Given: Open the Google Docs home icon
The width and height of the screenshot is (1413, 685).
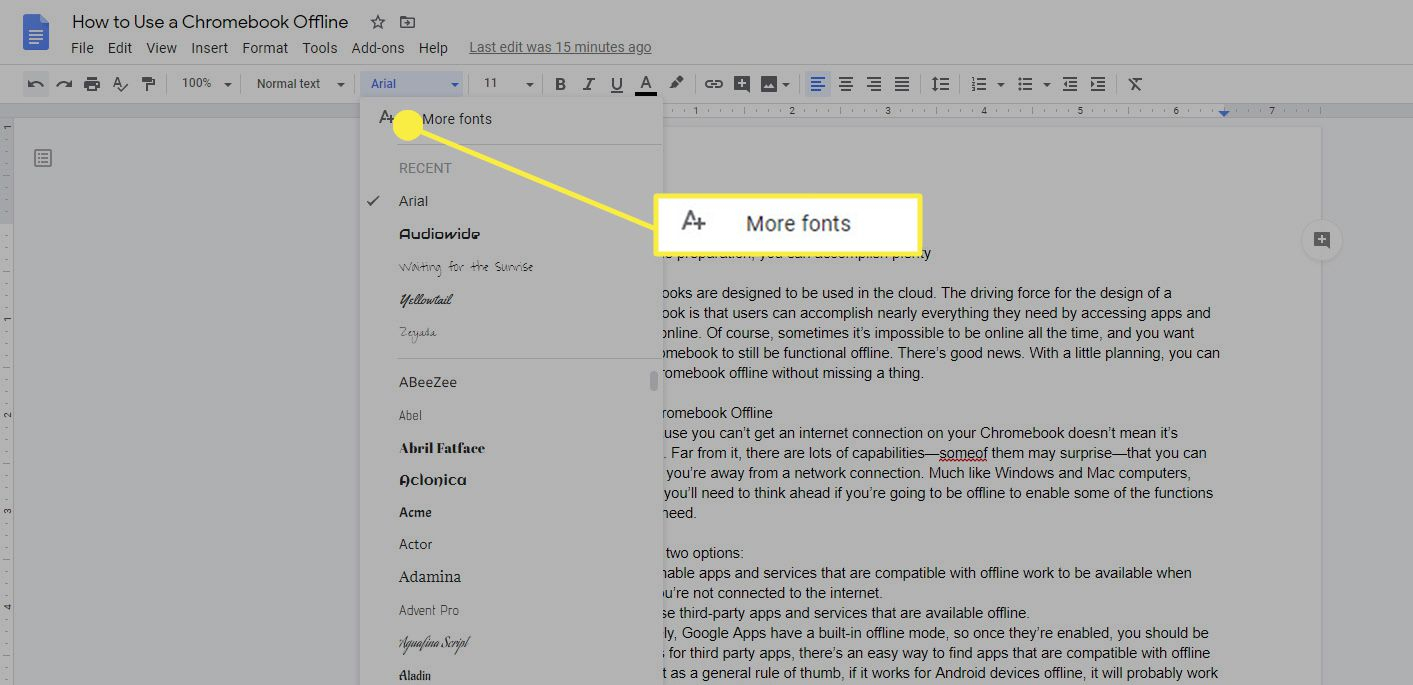Looking at the screenshot, I should 36,32.
